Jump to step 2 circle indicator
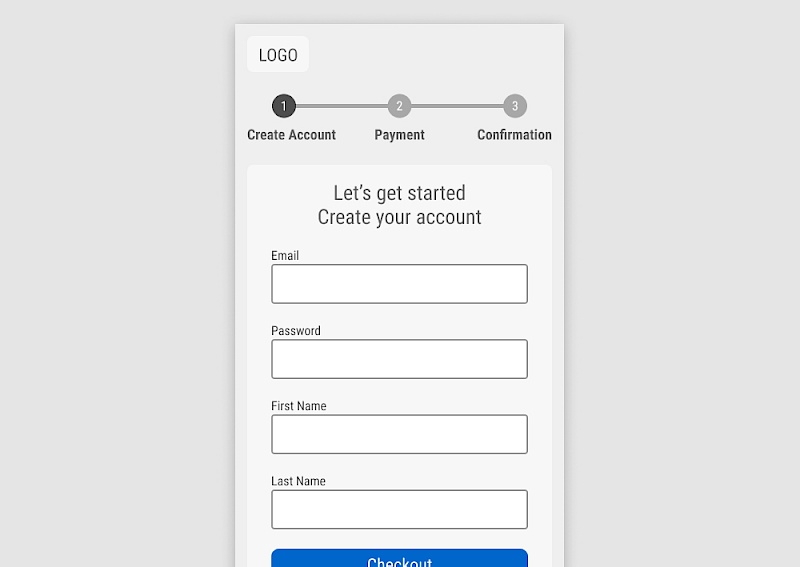Viewport: 800px width, 567px height. [x=399, y=106]
